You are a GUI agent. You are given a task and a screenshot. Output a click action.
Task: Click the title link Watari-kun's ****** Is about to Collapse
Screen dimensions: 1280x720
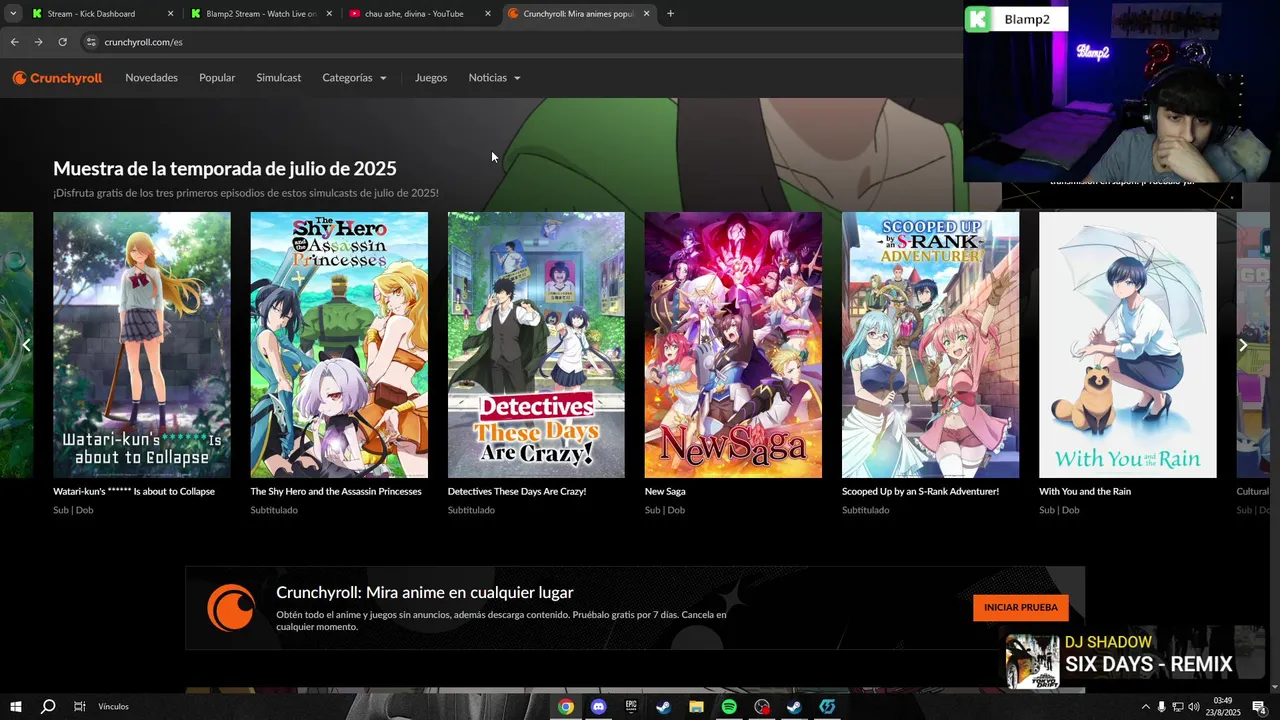click(x=134, y=492)
